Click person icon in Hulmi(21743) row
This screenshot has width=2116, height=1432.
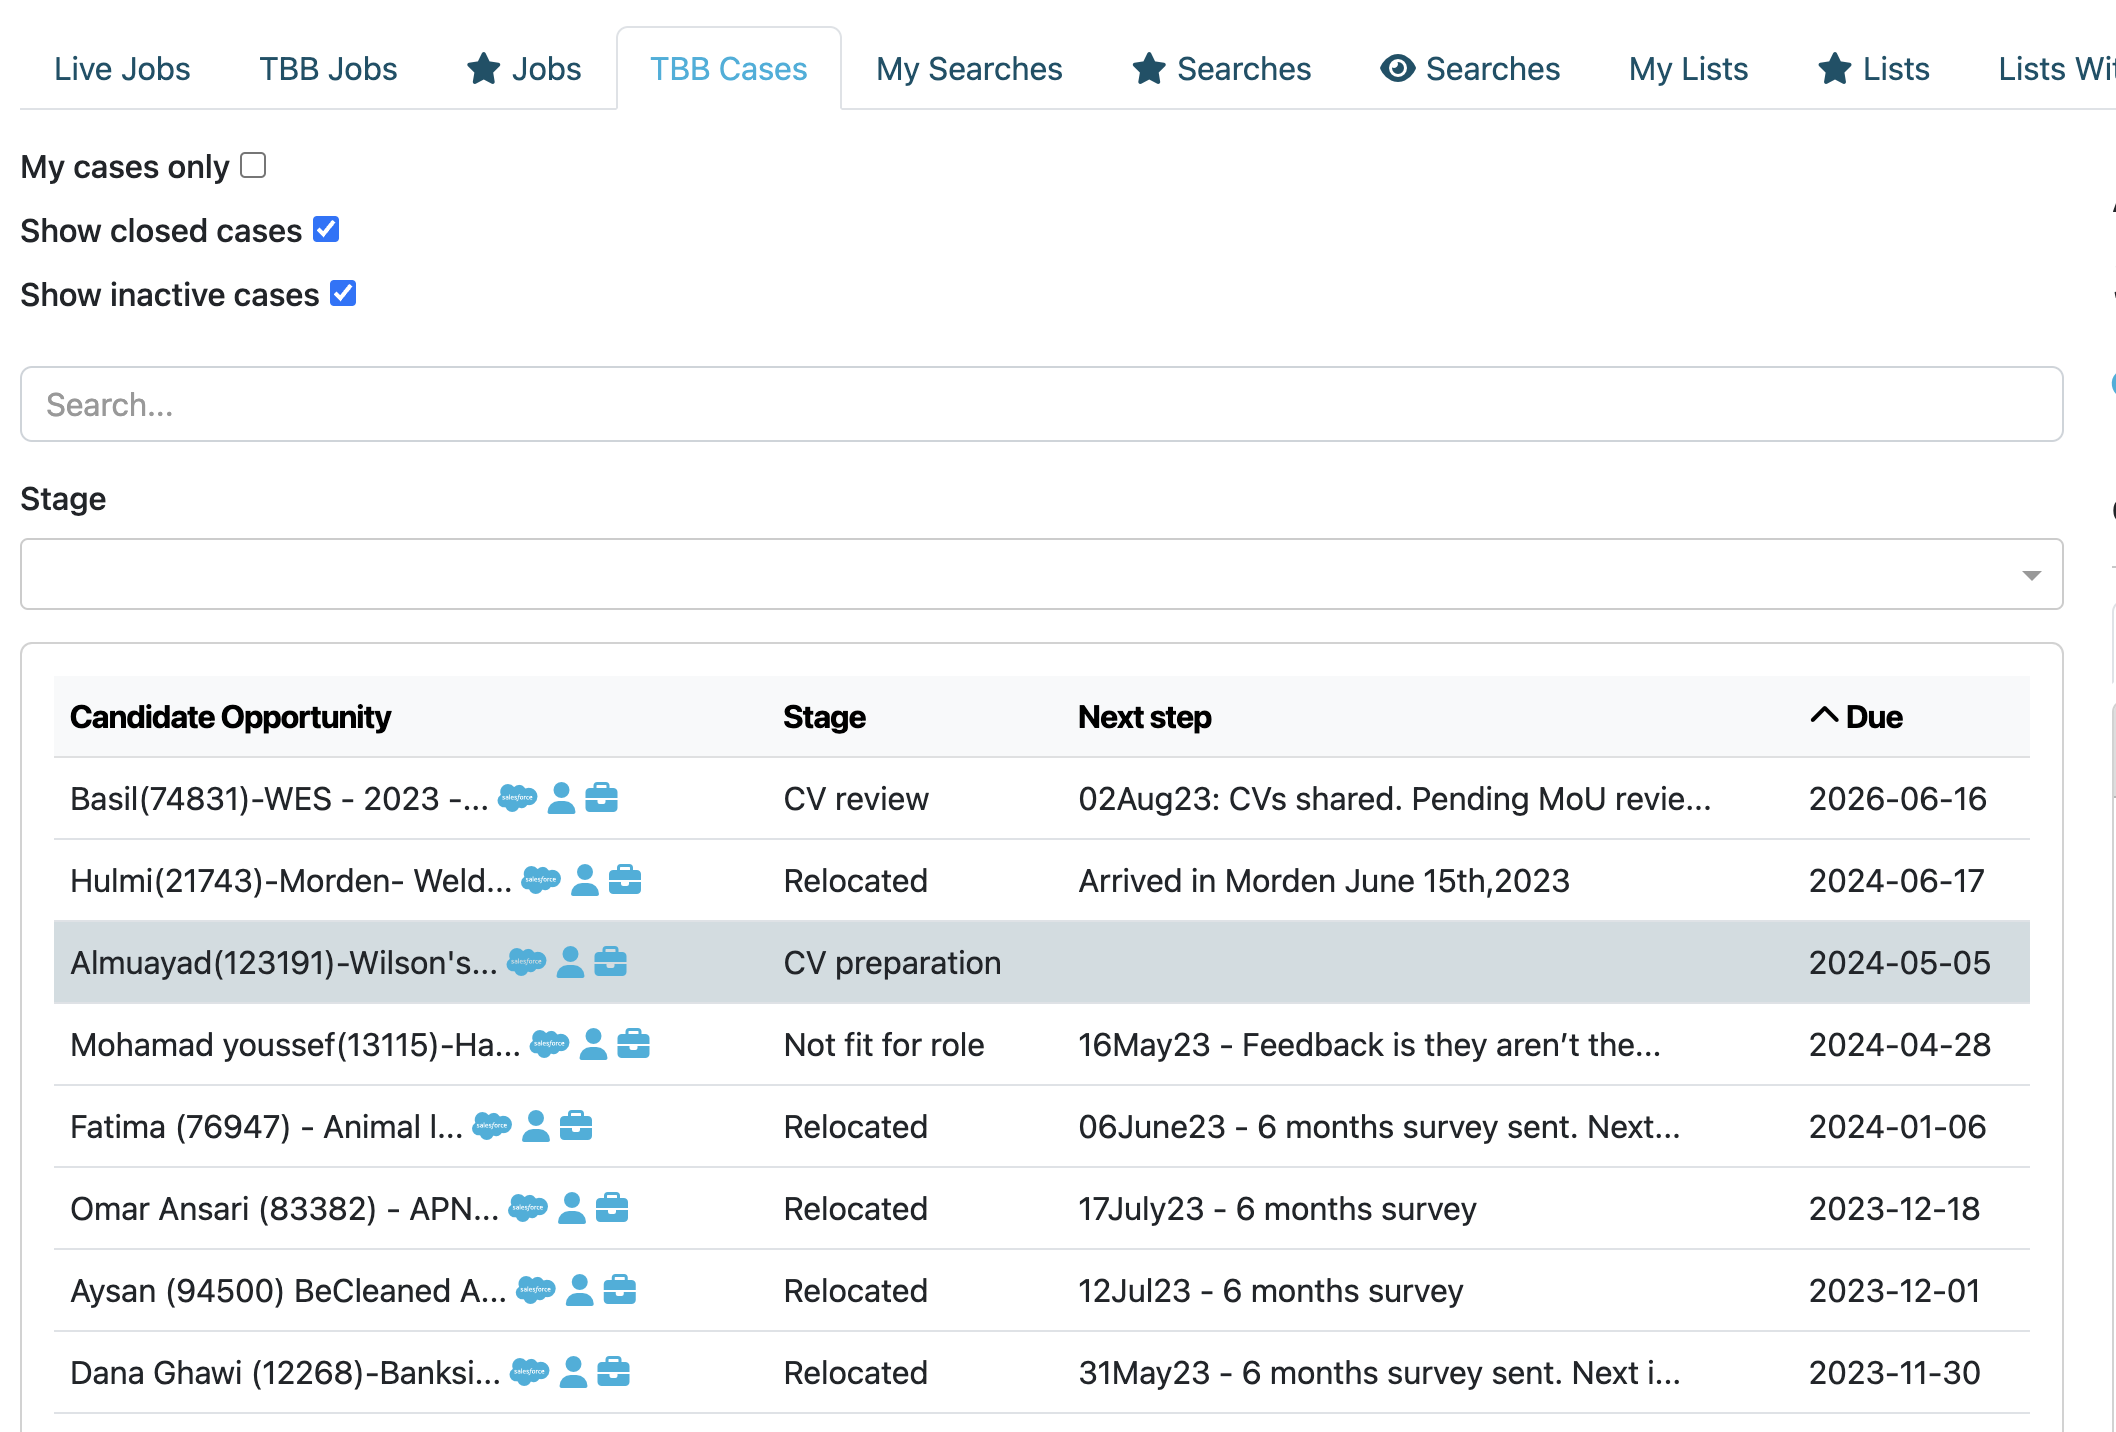tap(585, 880)
